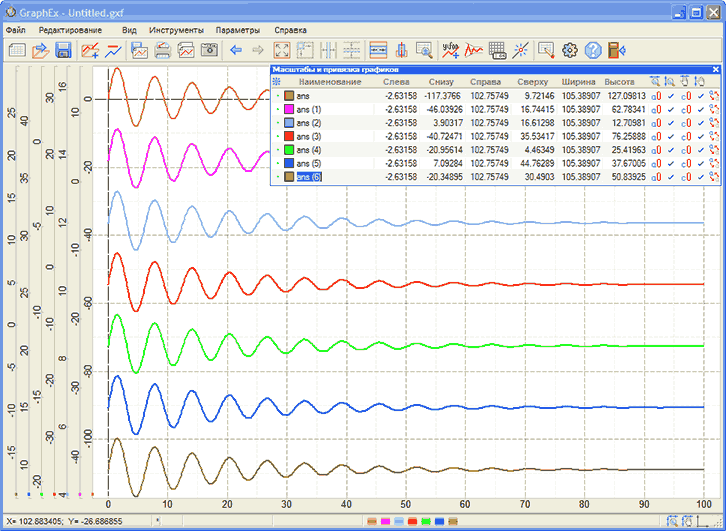Click the Ширина column header

pos(578,81)
